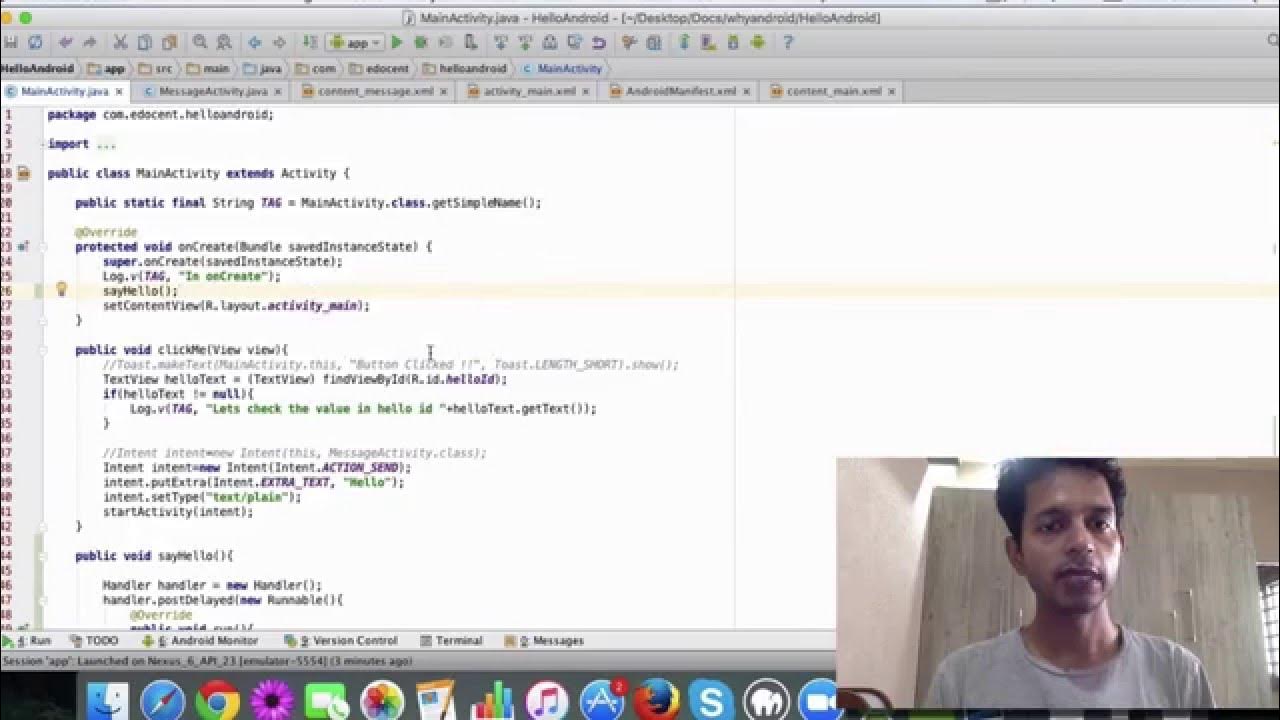Expand the folded import statements
The height and width of the screenshot is (720, 1280).
point(106,144)
